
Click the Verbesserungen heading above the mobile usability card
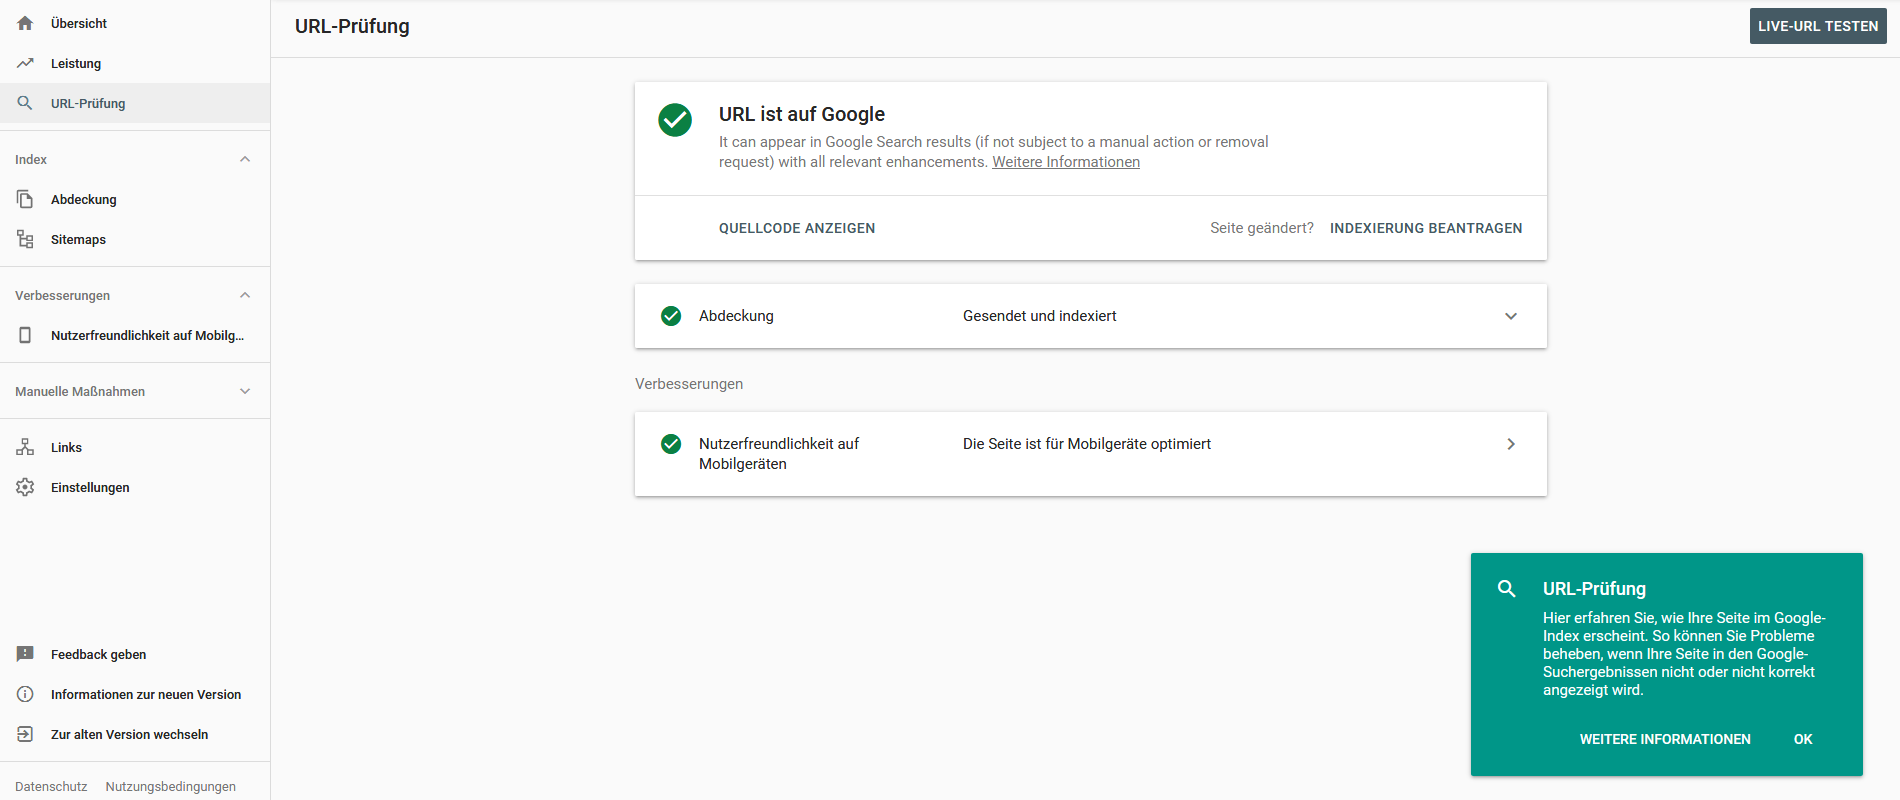click(689, 384)
